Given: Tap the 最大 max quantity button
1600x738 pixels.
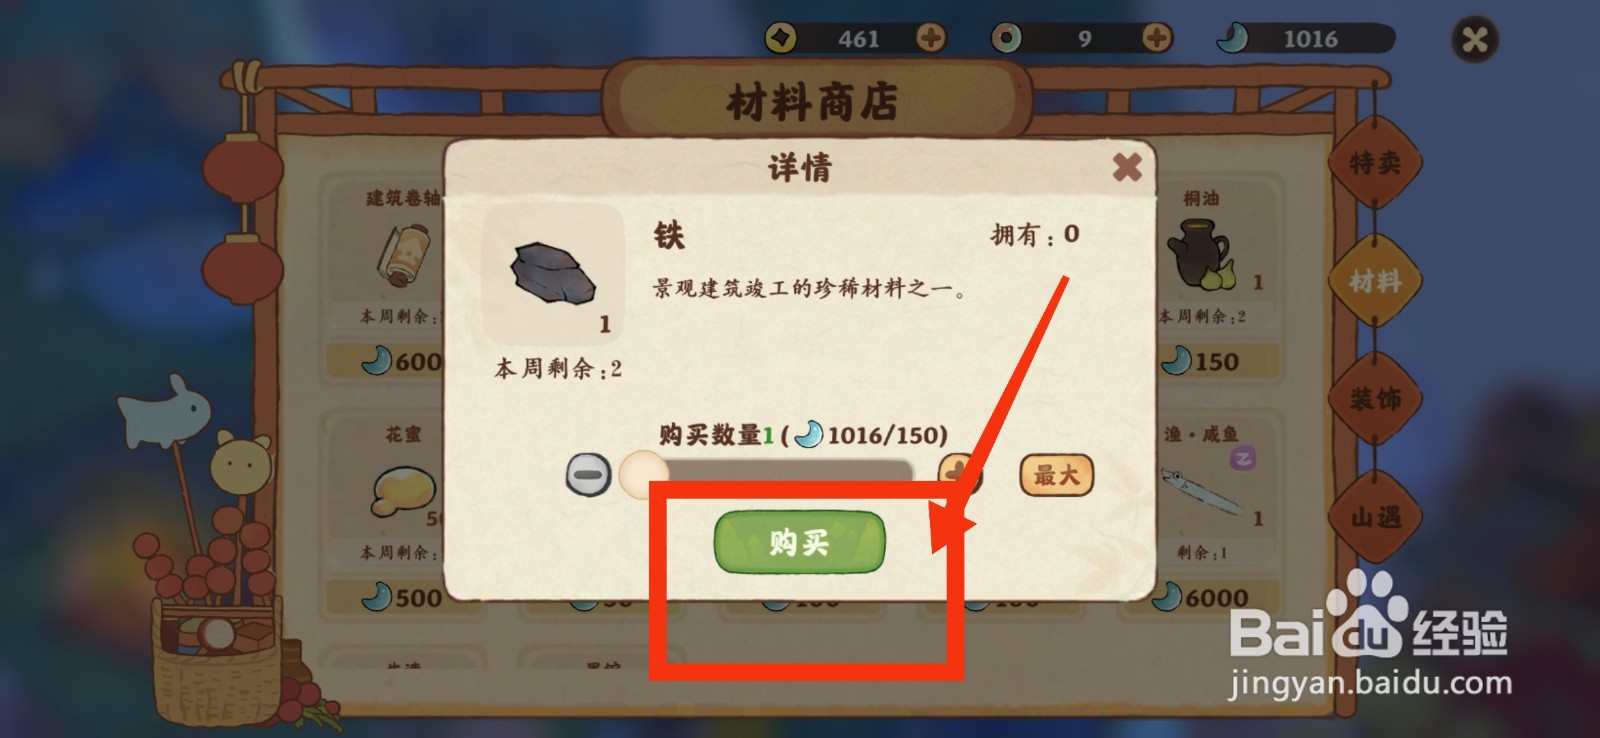Looking at the screenshot, I should click(x=1056, y=475).
